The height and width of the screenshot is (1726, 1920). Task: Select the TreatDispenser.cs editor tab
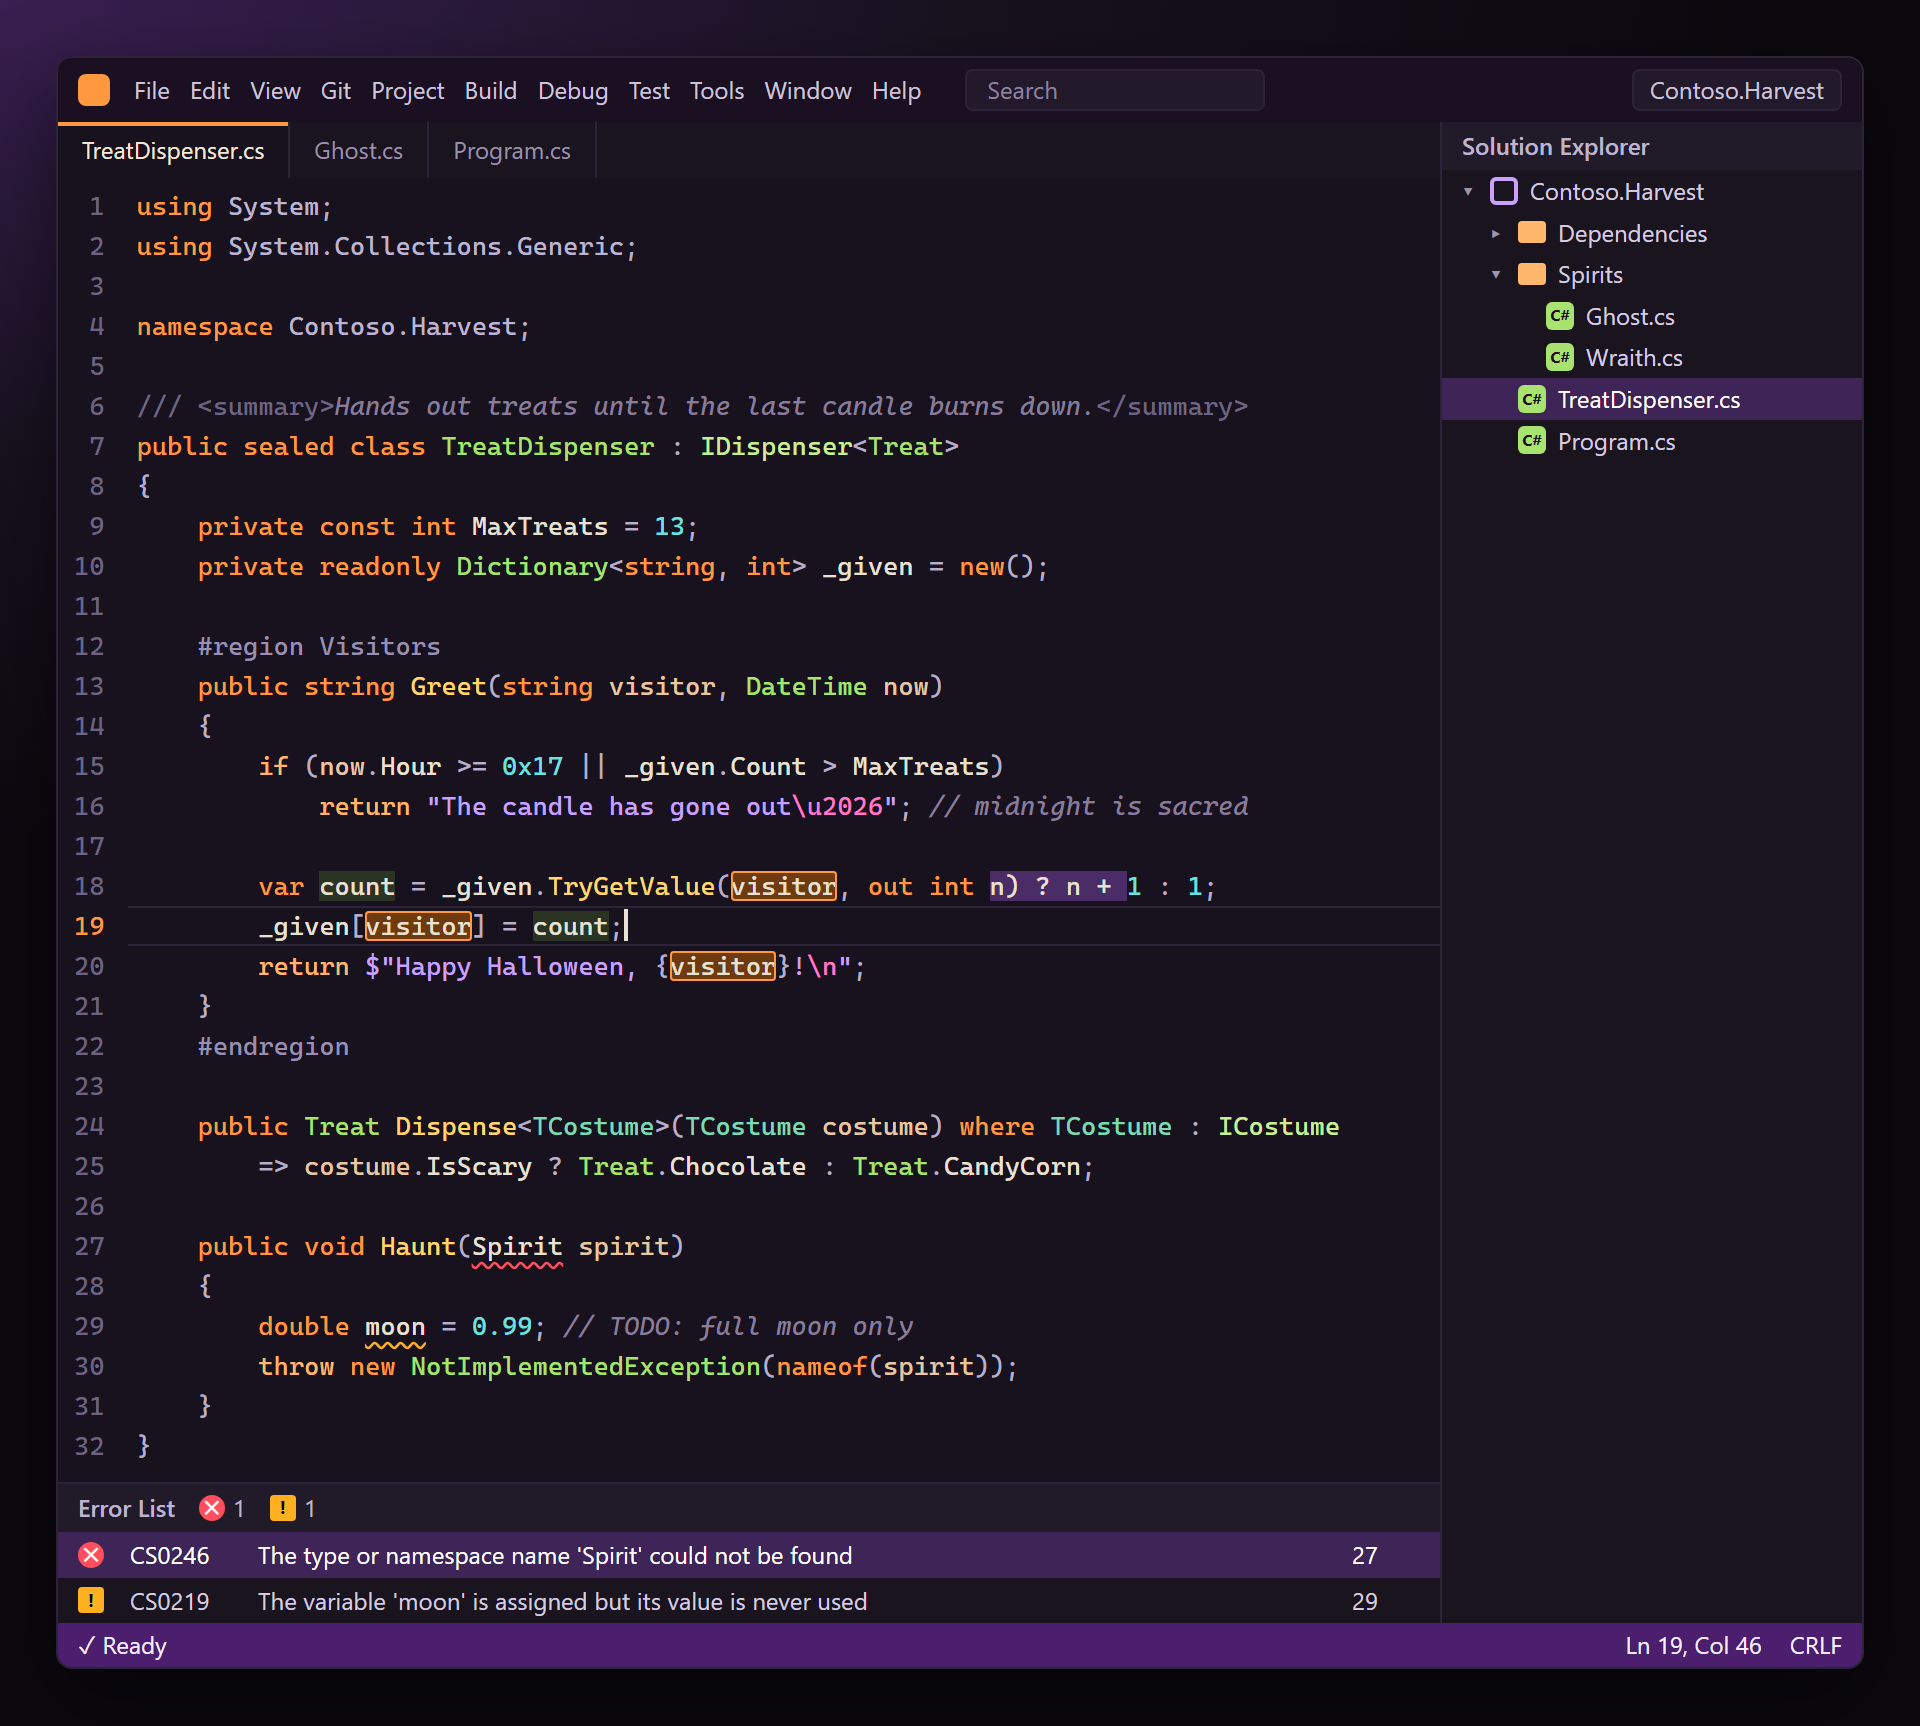173,151
